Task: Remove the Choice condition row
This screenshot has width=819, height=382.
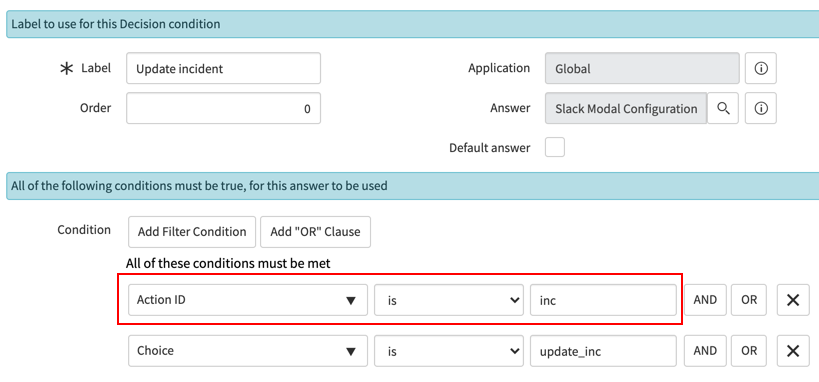Action: tap(793, 351)
